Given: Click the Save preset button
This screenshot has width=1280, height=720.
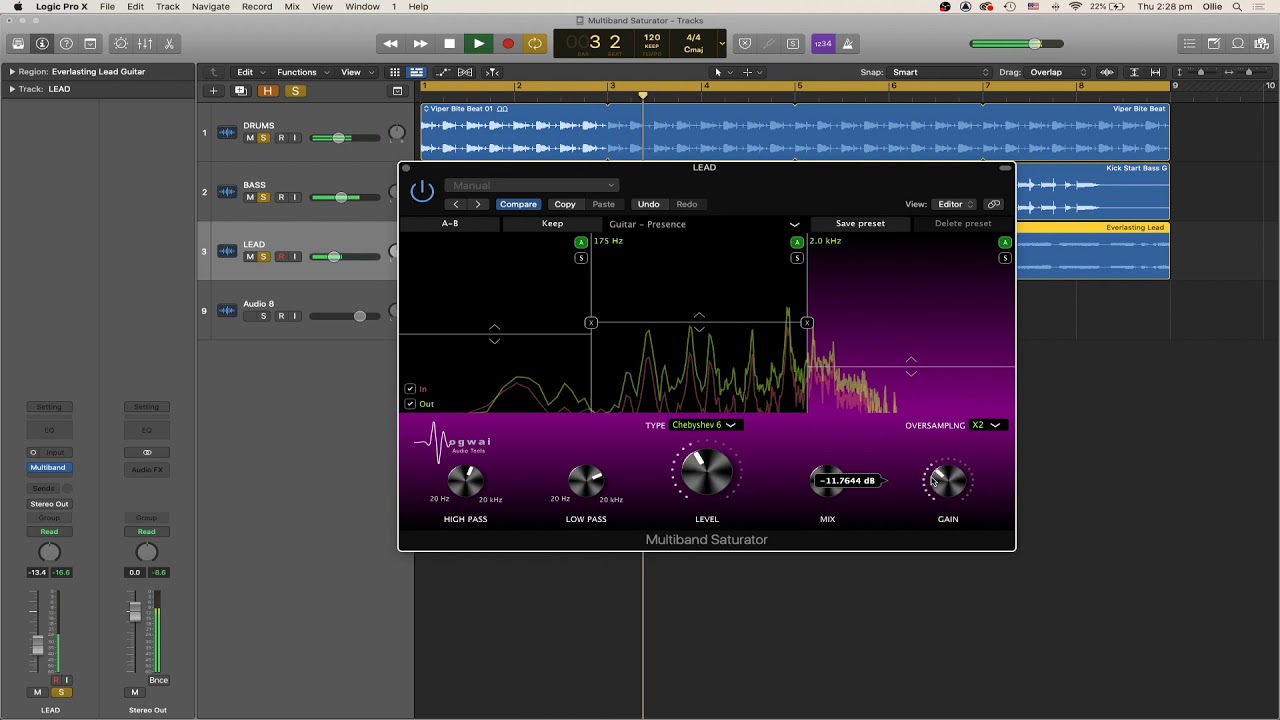Looking at the screenshot, I should (860, 224).
